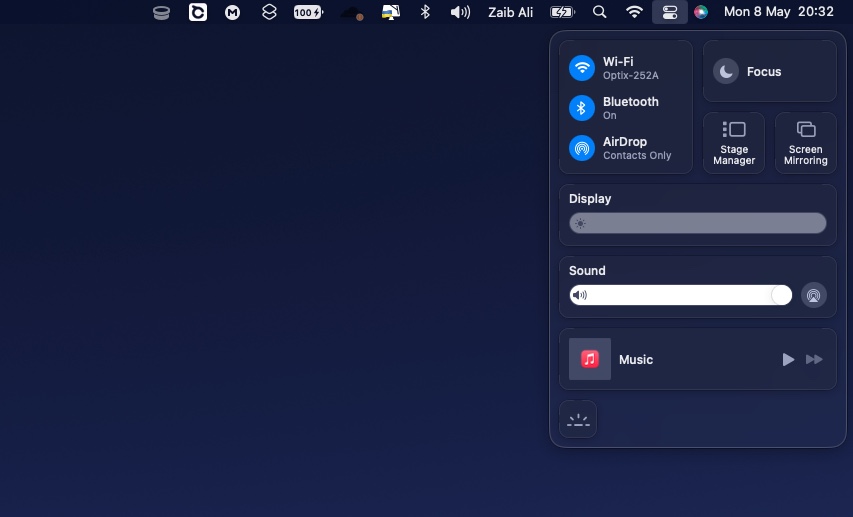Screen dimensions: 853x517
Task: Toggle the Bluetooth blue circle button
Action: (x=582, y=108)
